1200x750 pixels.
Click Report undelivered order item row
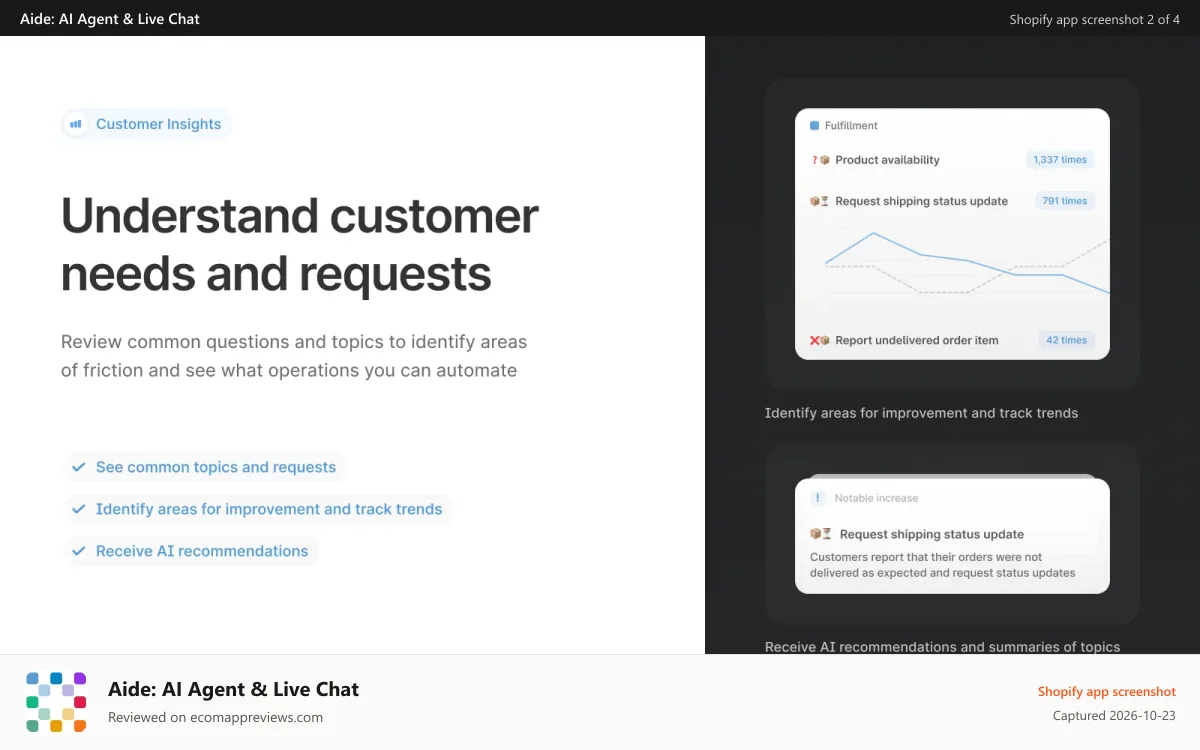point(952,340)
